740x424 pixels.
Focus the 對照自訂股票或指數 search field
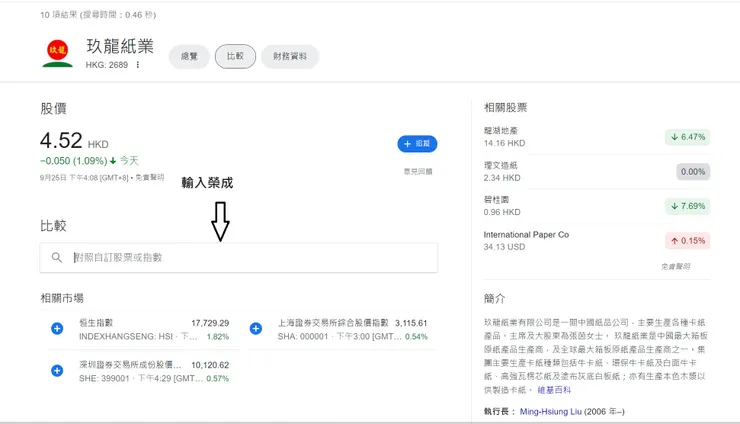pos(239,257)
